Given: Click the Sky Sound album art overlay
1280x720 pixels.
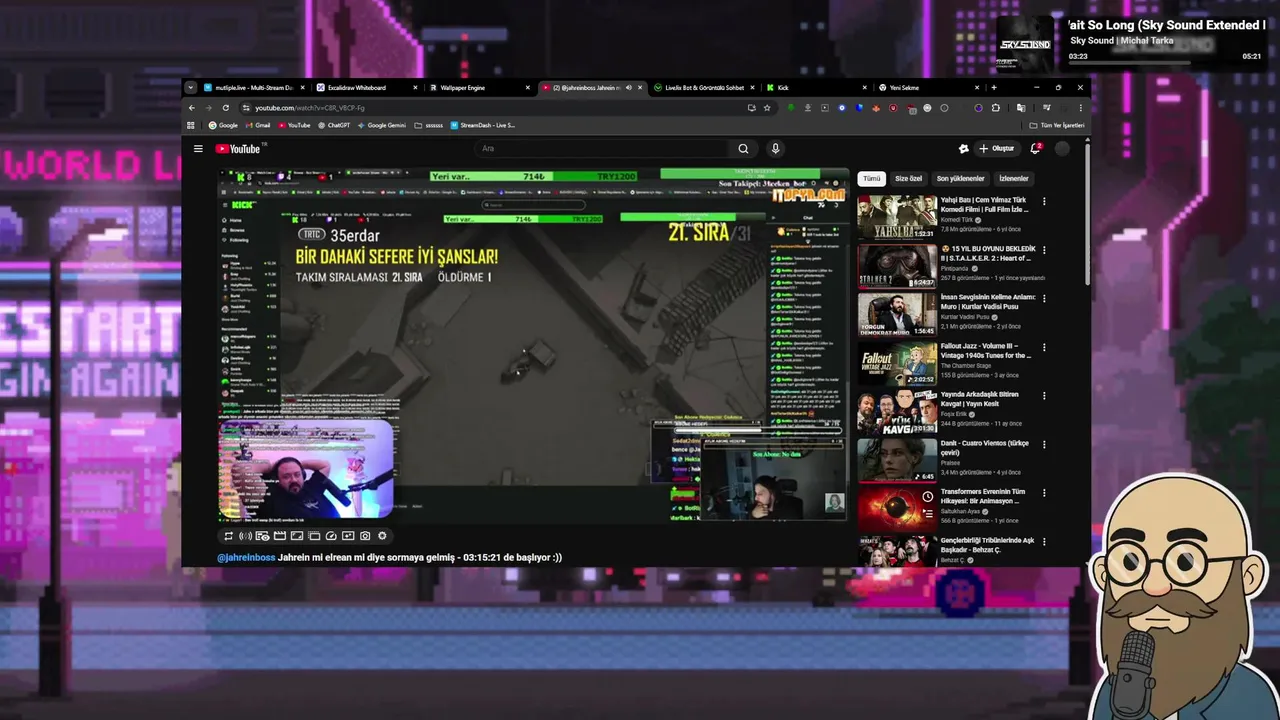Looking at the screenshot, I should (x=1025, y=44).
